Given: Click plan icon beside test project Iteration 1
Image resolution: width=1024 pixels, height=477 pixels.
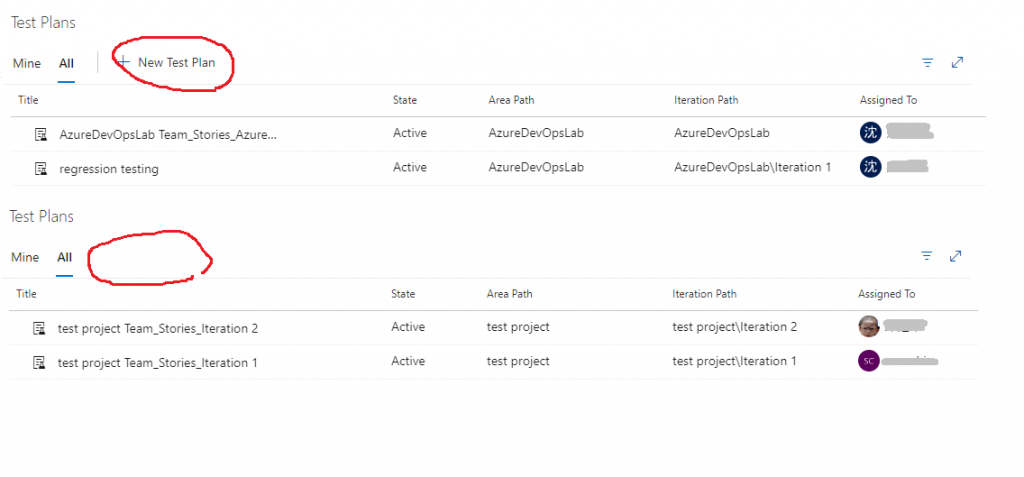Looking at the screenshot, I should coord(40,362).
